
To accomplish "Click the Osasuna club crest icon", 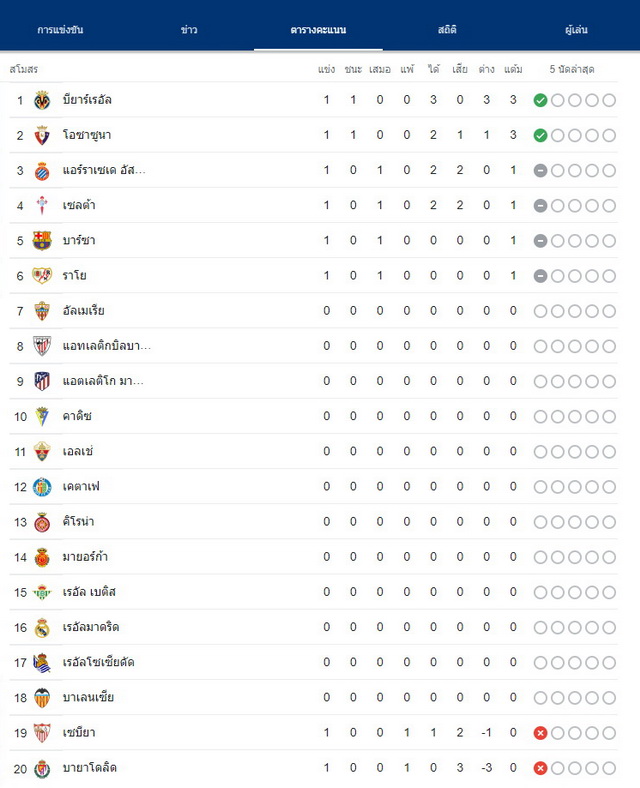I will pyautogui.click(x=42, y=135).
